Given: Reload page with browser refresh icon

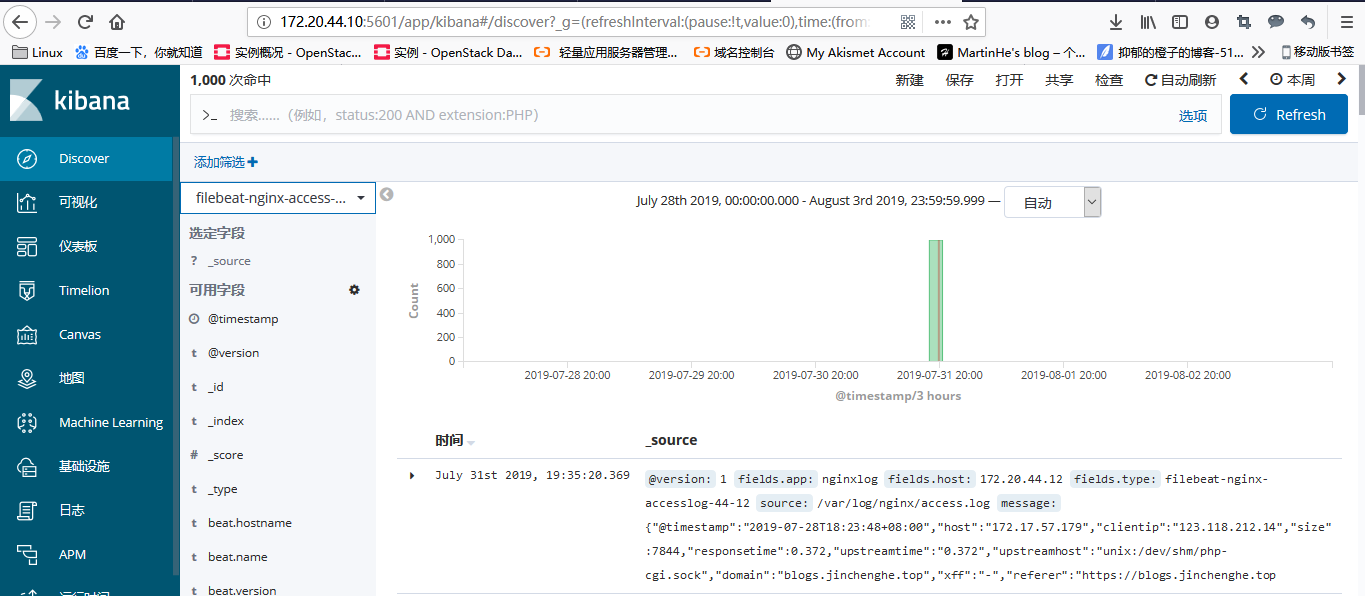Looking at the screenshot, I should 86,22.
